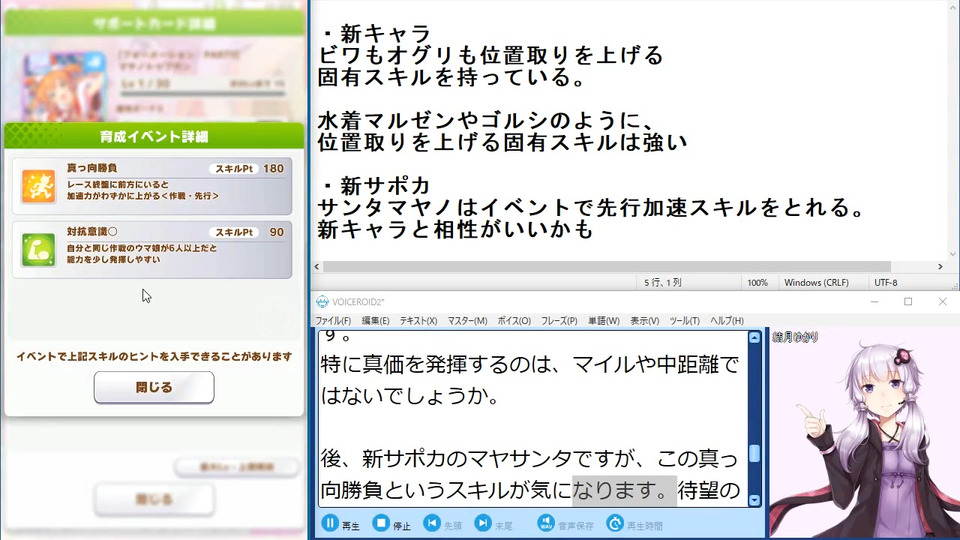Click the ・新サポカ line in Notepad
Screen dimensions: 960x540
(x=375, y=186)
